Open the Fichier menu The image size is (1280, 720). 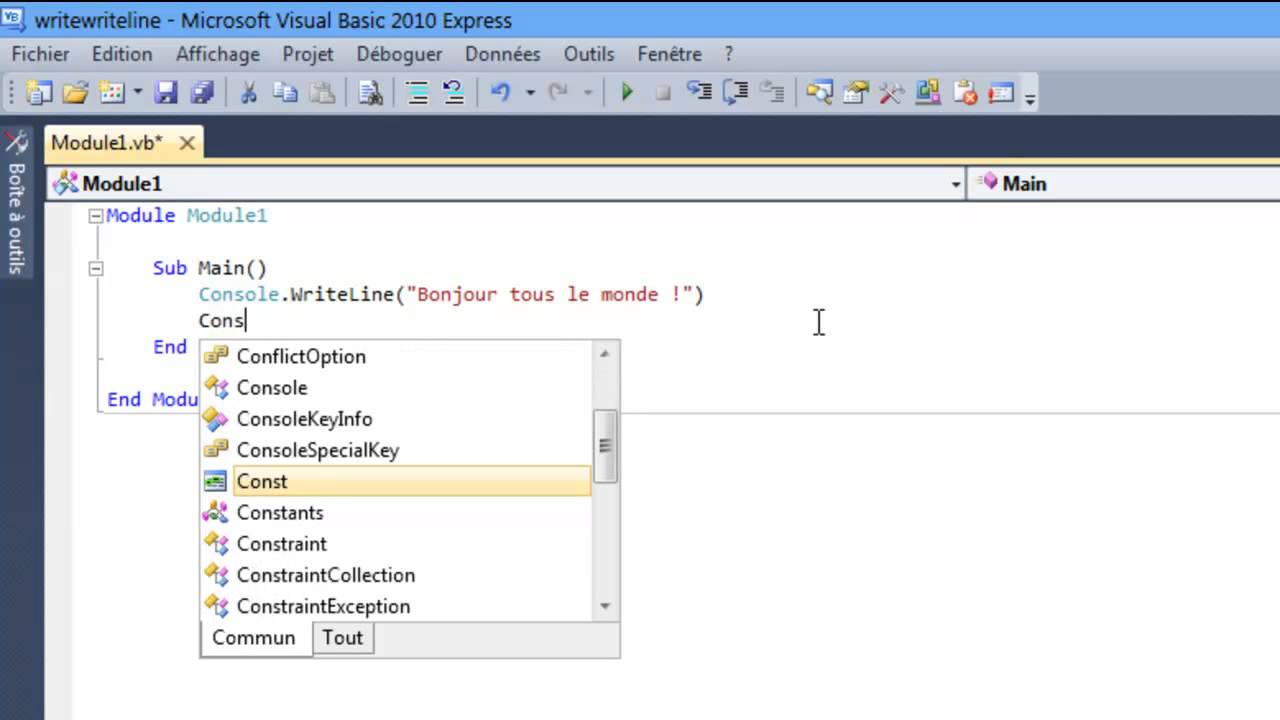pyautogui.click(x=41, y=54)
